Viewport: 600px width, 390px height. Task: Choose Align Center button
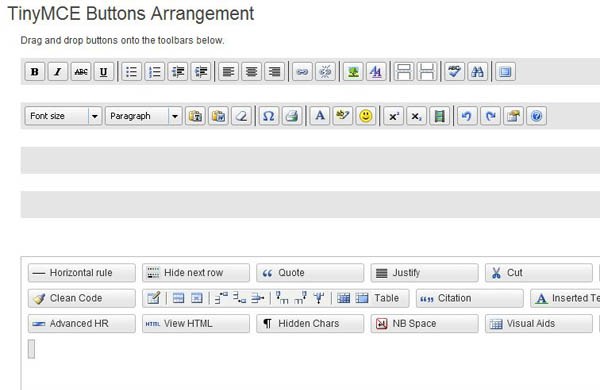[x=251, y=72]
